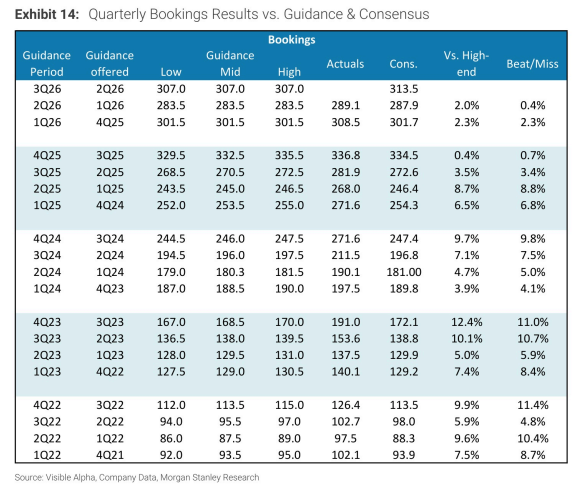This screenshot has height=490, width=582.
Task: Click the 11.4% beat/miss value
Action: 533,405
